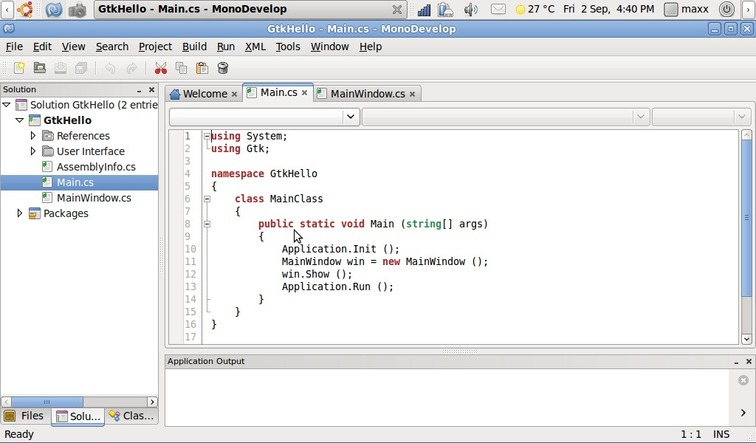Close the MainWindow.cs tab
The height and width of the screenshot is (443, 756).
tap(412, 94)
